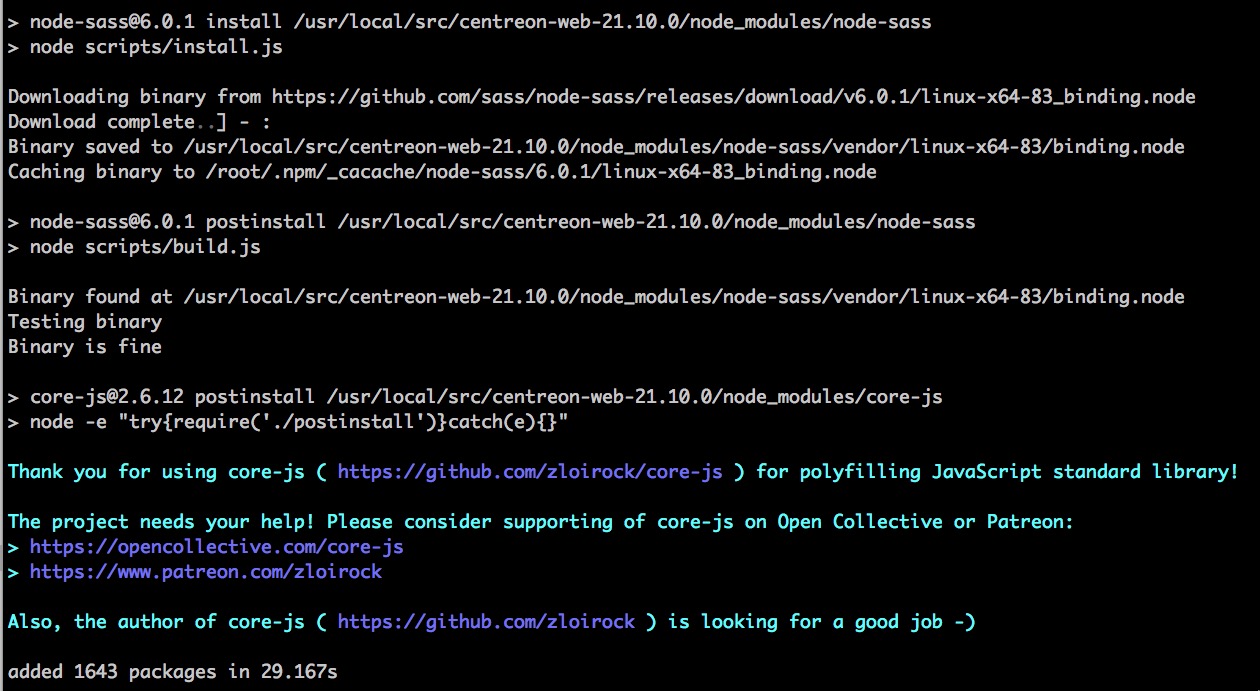Click the 'node scripts/install.js' command line
Viewport: 1260px width, 691px height.
tap(144, 47)
